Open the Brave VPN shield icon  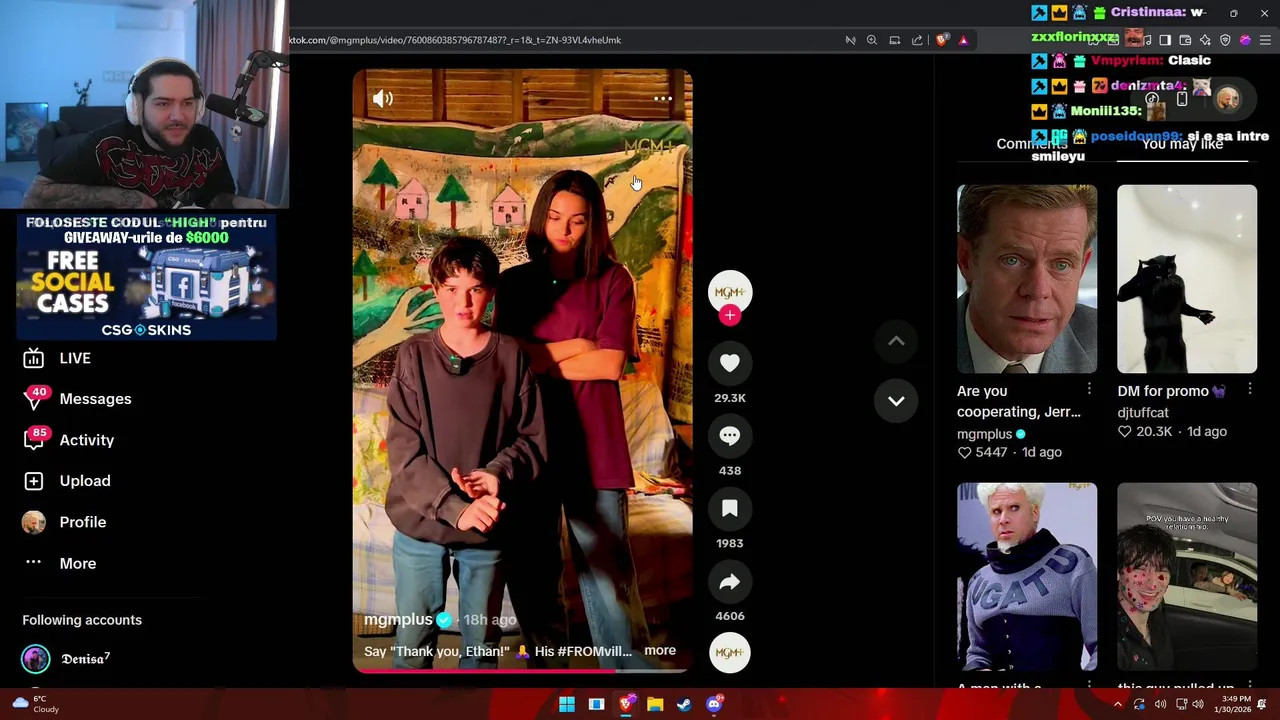click(1225, 40)
